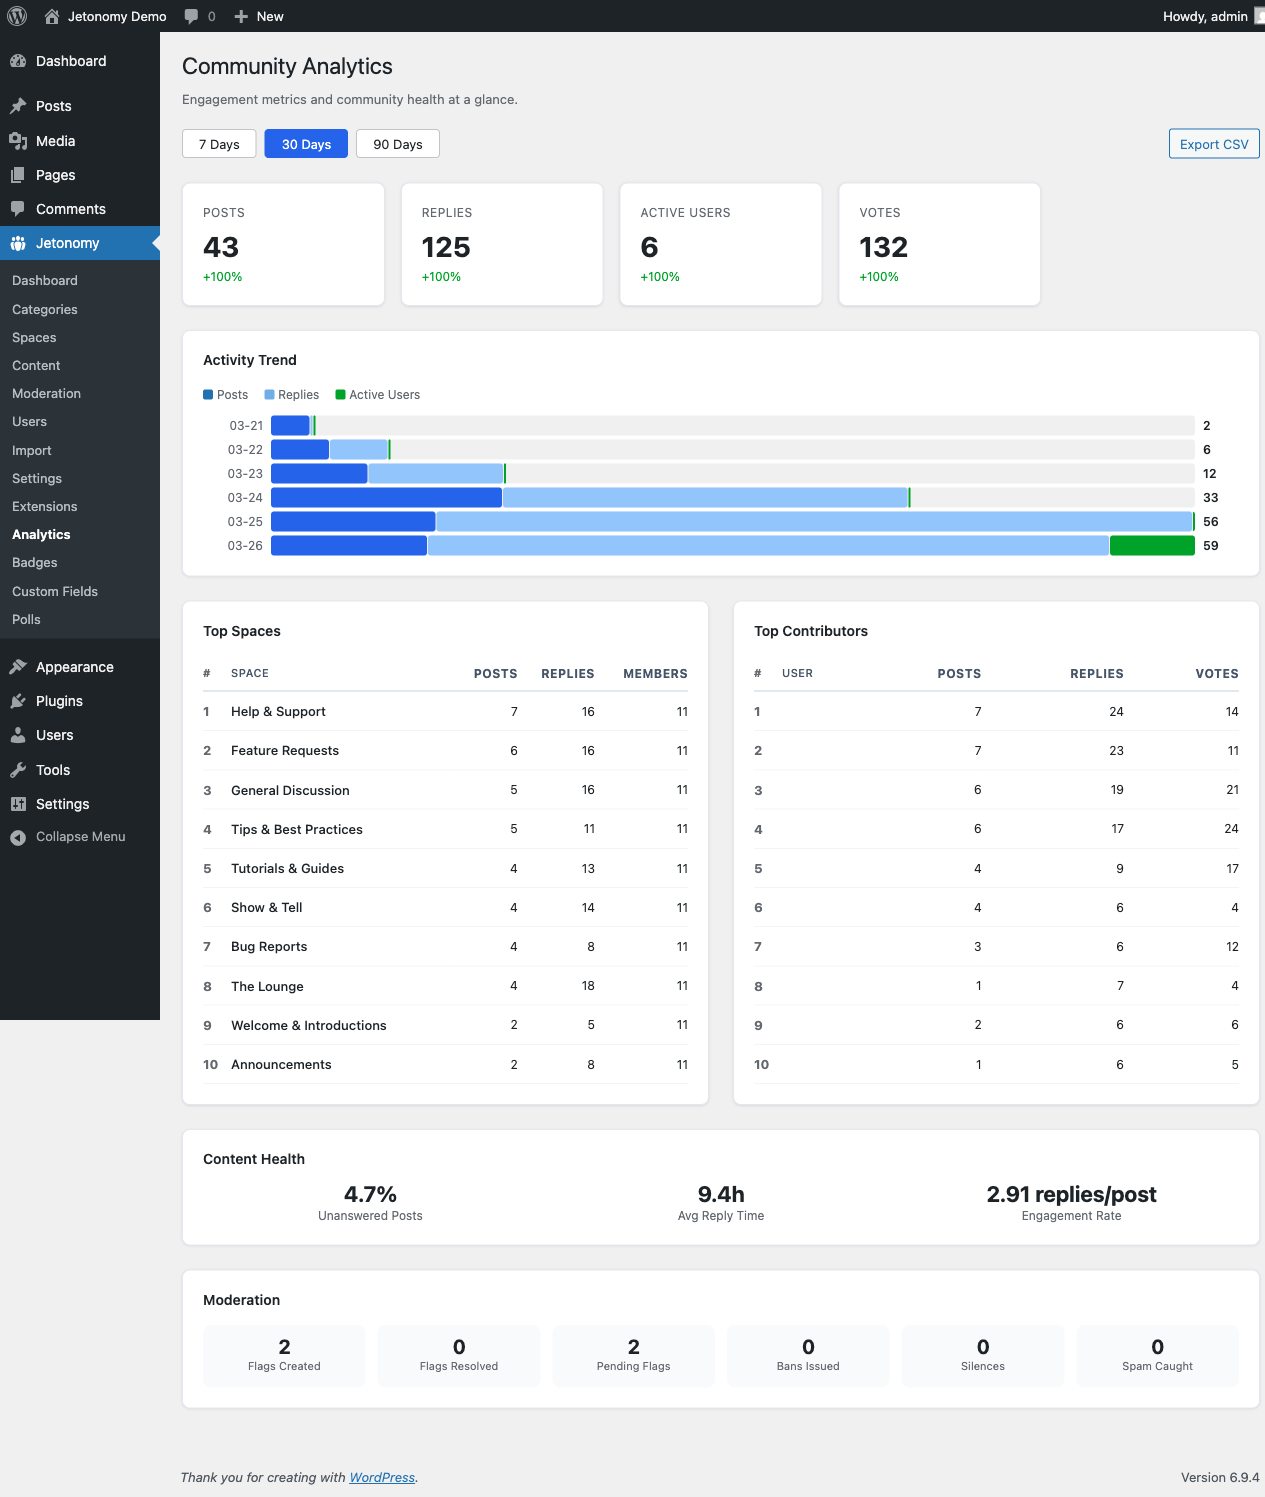The image size is (1265, 1497).
Task: Select the Media library icon
Action: pyautogui.click(x=18, y=140)
